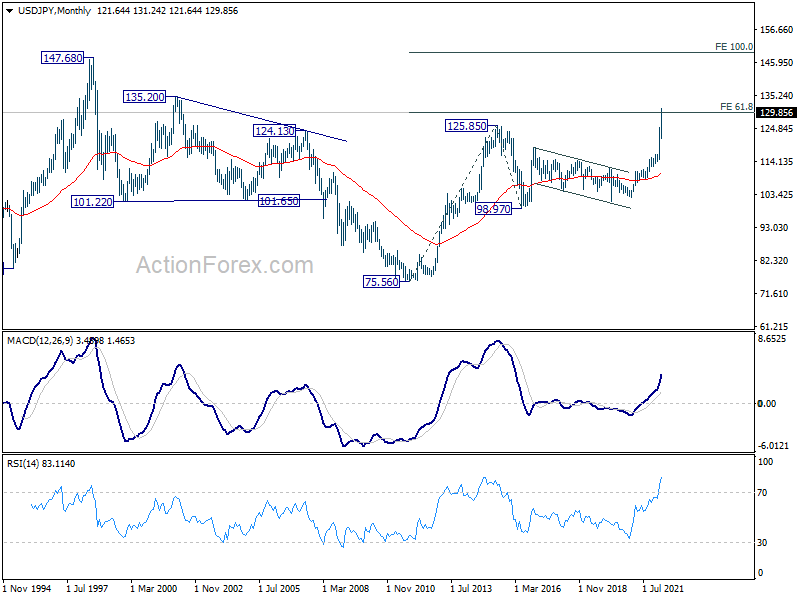This screenshot has height=600, width=800.
Task: Click the RSI scale level 100
Action: pyautogui.click(x=765, y=462)
